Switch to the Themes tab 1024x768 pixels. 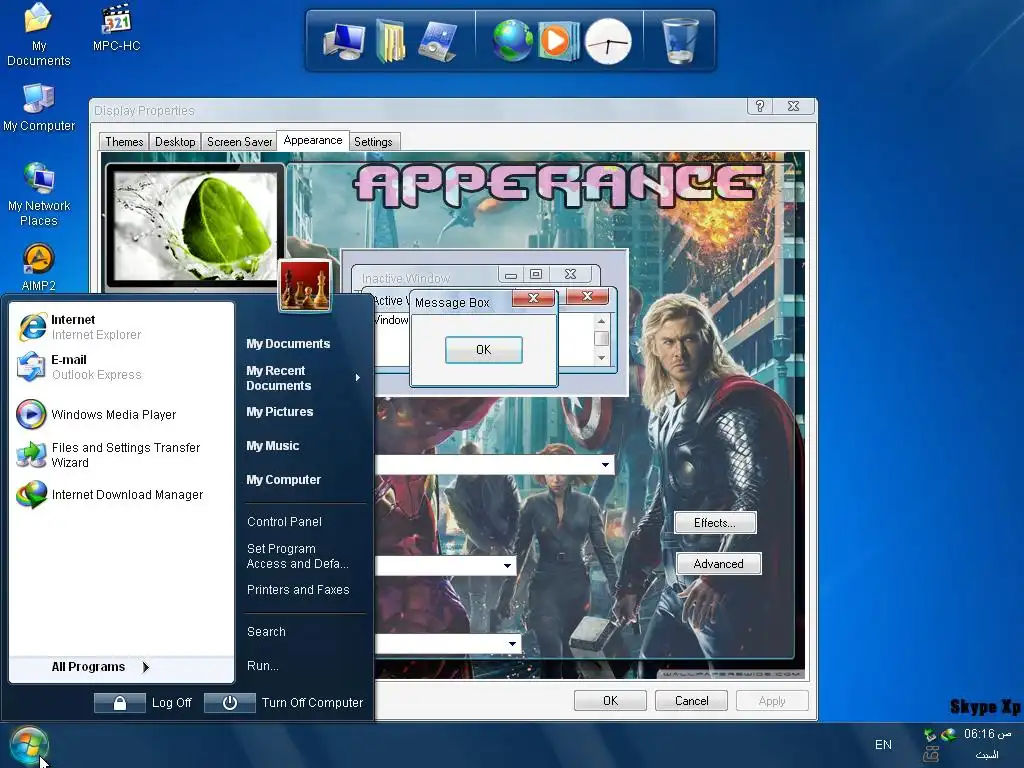(124, 142)
